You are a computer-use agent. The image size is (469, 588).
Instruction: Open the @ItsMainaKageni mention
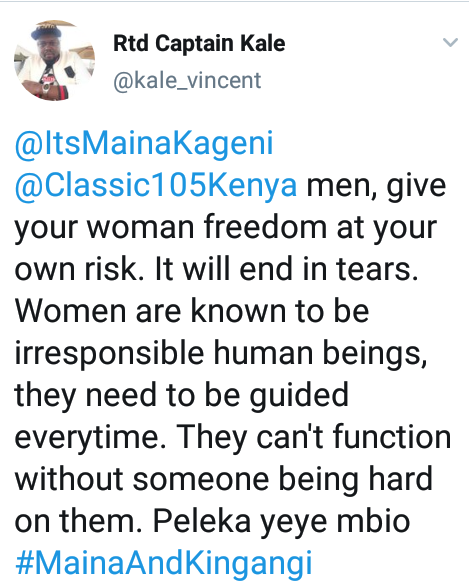click(144, 144)
